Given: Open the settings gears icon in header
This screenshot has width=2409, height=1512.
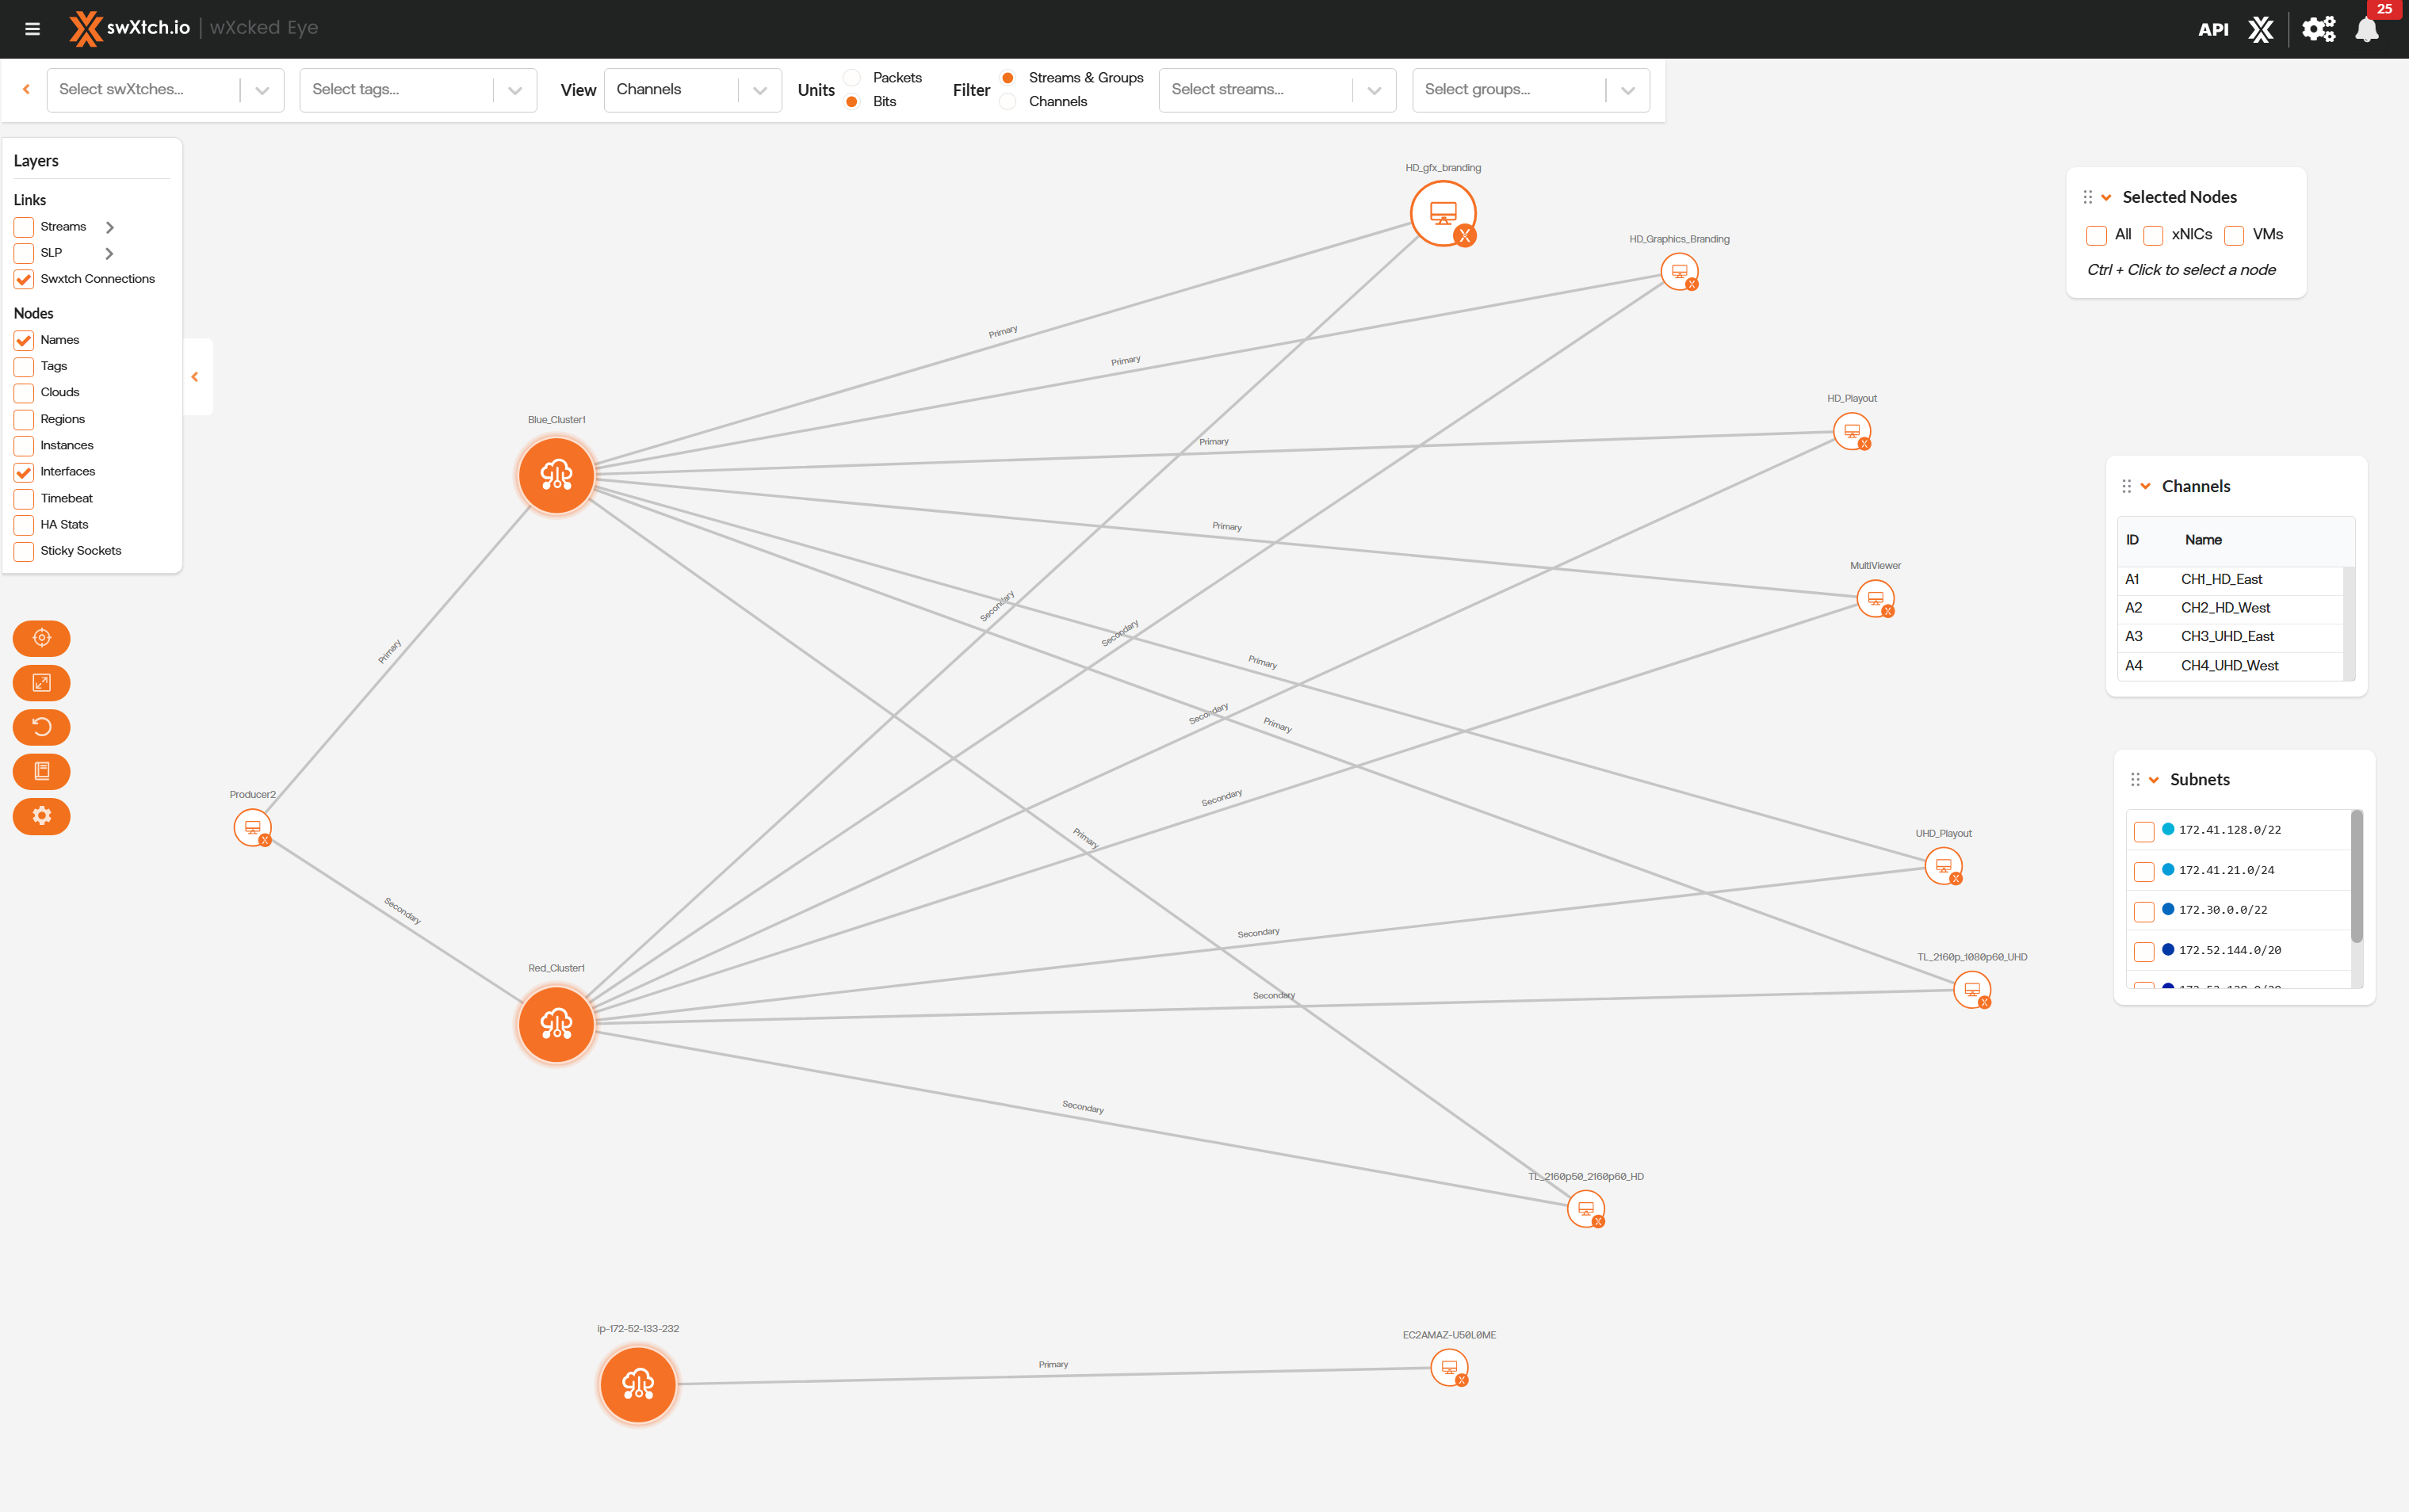Looking at the screenshot, I should tap(2317, 29).
